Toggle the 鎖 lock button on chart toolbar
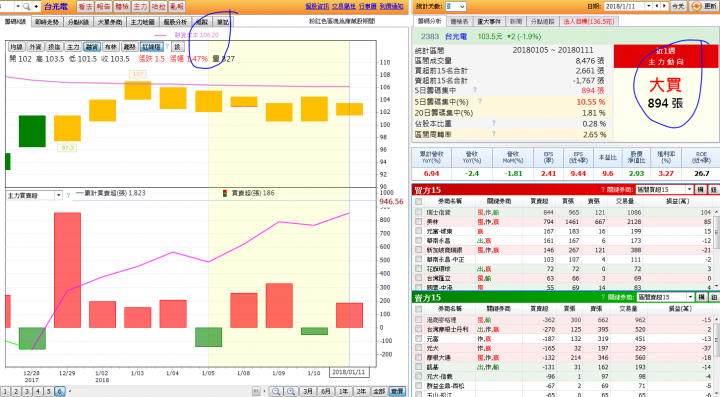Image resolution: width=720 pixels, height=397 pixels. pyautogui.click(x=178, y=47)
